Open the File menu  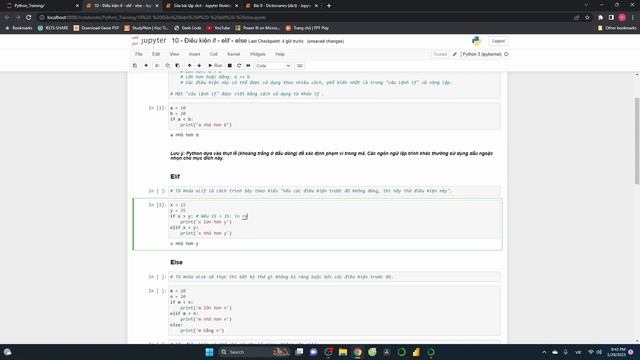coord(139,54)
